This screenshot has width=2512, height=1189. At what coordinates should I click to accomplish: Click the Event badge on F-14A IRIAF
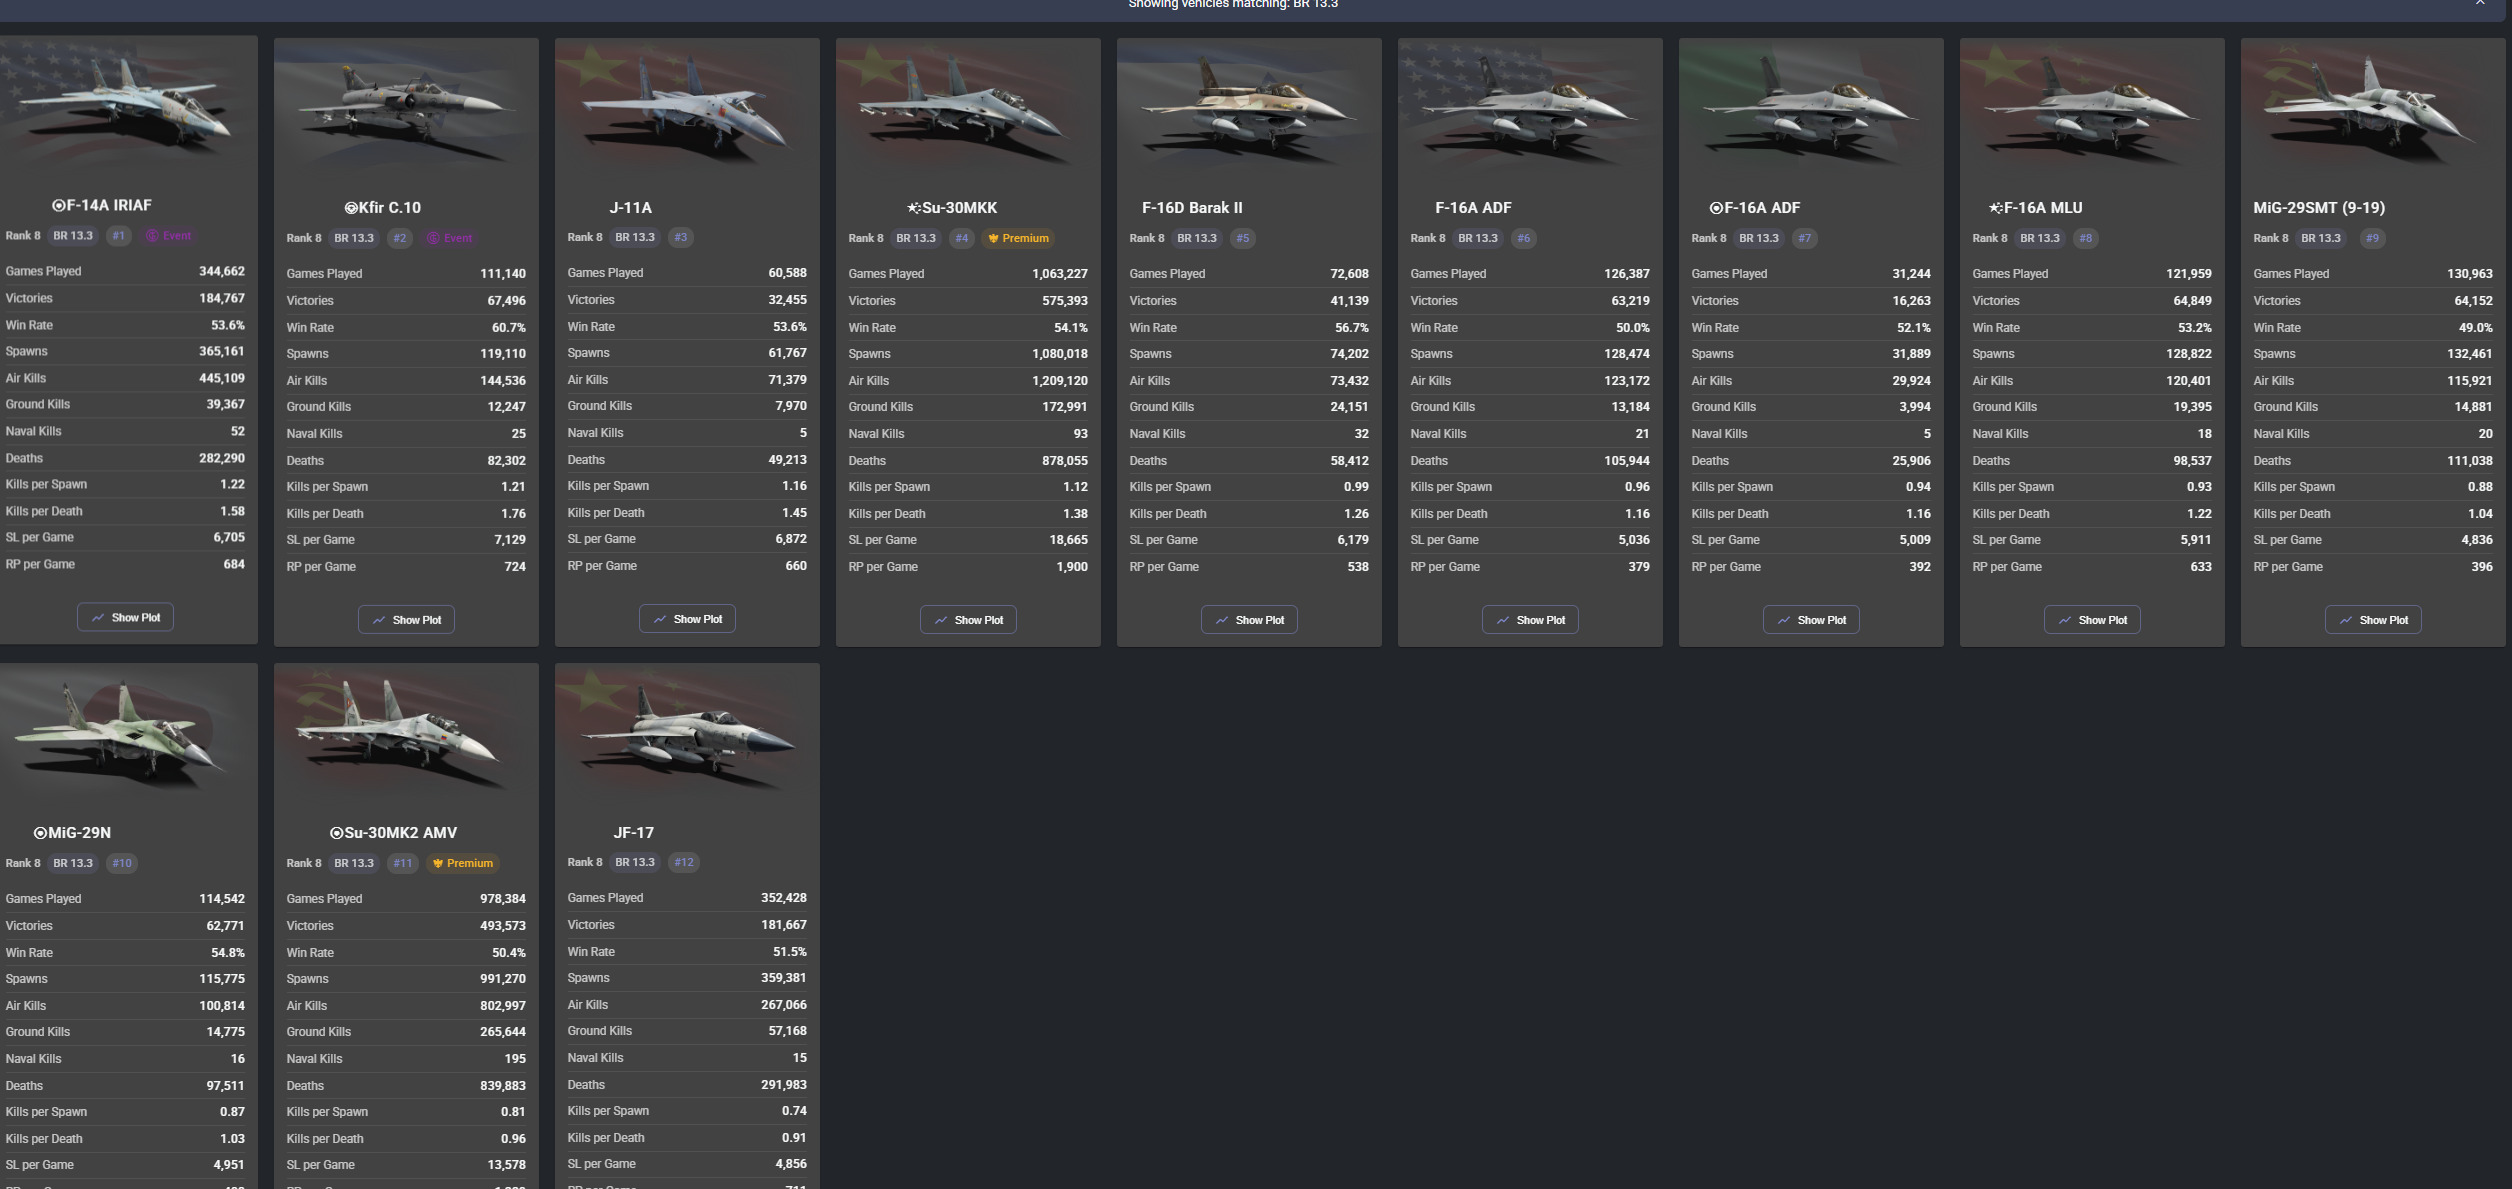coord(169,236)
